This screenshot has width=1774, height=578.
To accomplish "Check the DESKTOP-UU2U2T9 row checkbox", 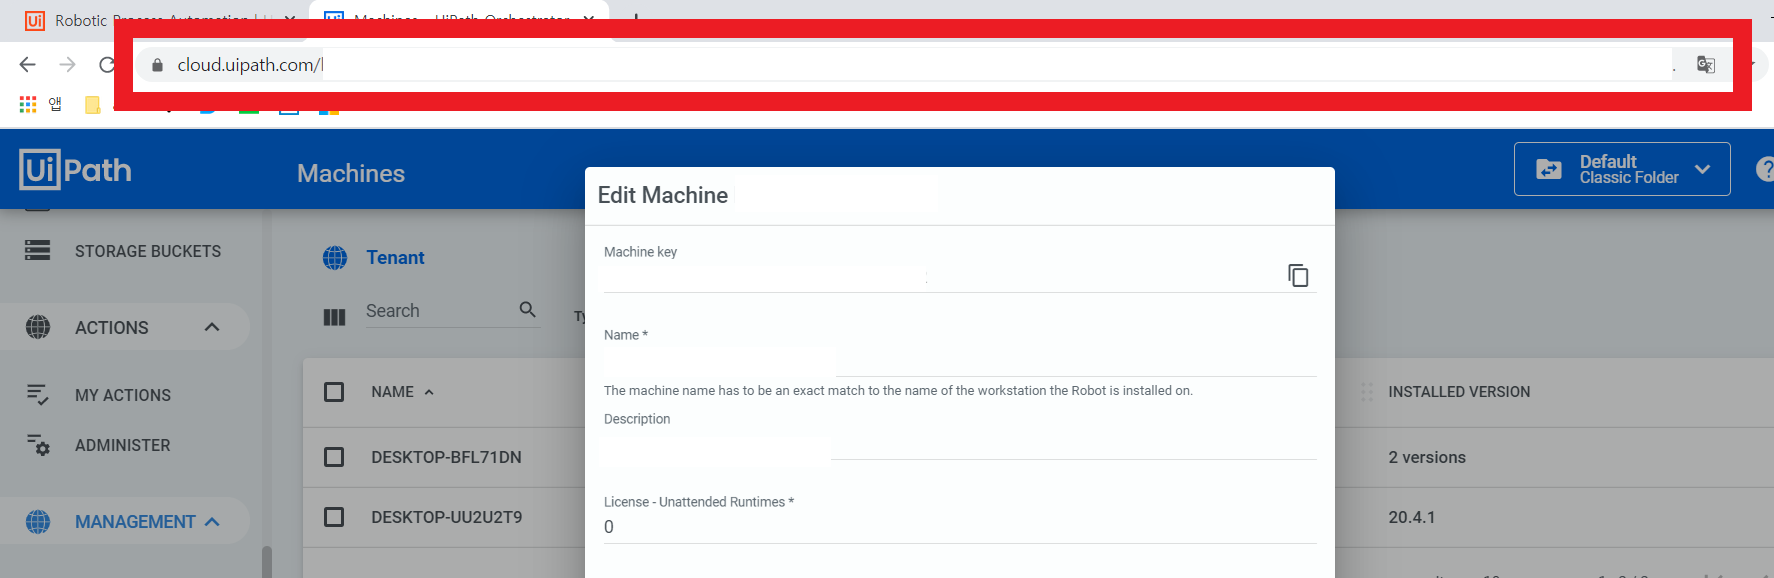I will click(x=334, y=517).
